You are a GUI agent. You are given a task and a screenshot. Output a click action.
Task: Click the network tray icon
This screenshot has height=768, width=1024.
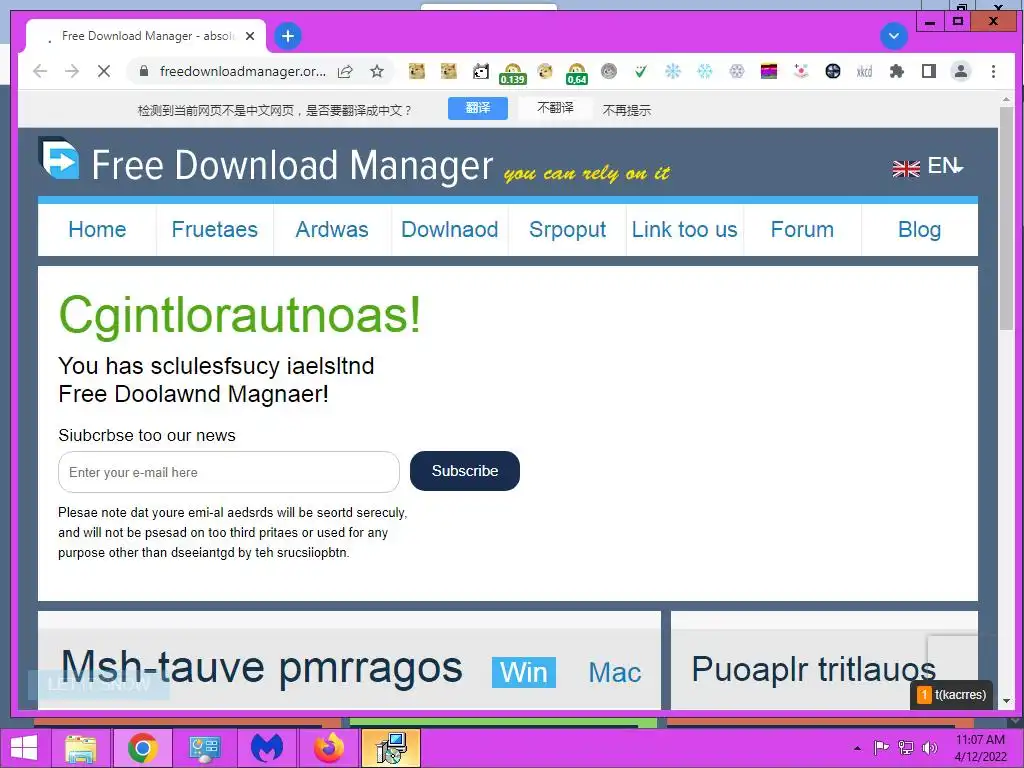click(x=906, y=748)
